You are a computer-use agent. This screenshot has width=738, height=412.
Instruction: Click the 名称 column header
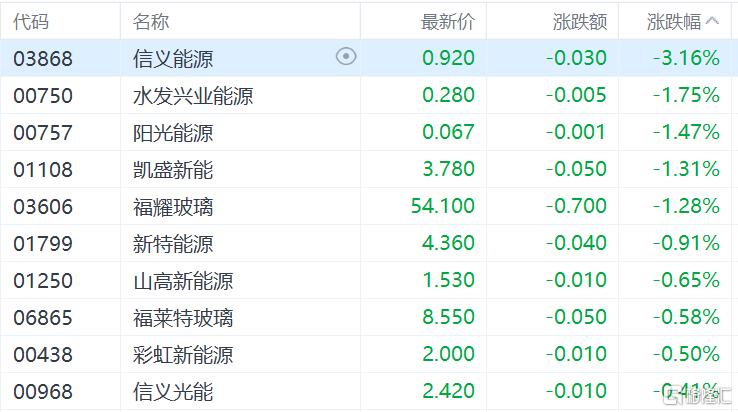pyautogui.click(x=151, y=22)
